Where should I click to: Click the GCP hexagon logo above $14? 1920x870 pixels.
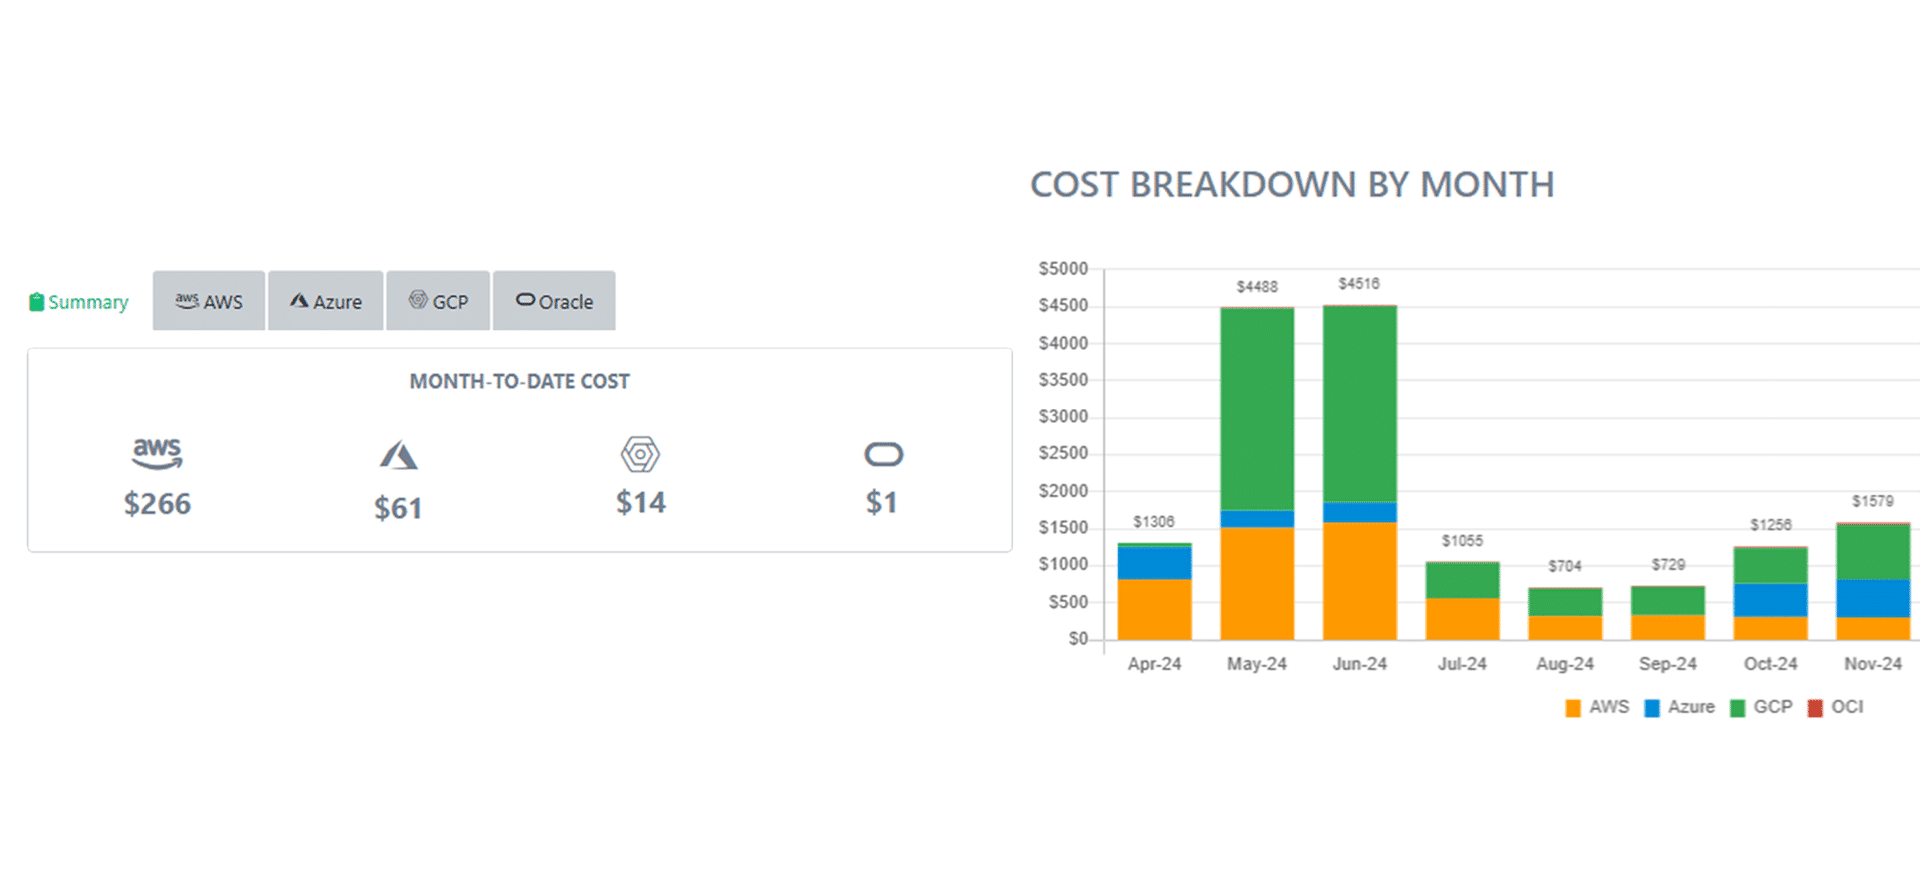pos(640,454)
